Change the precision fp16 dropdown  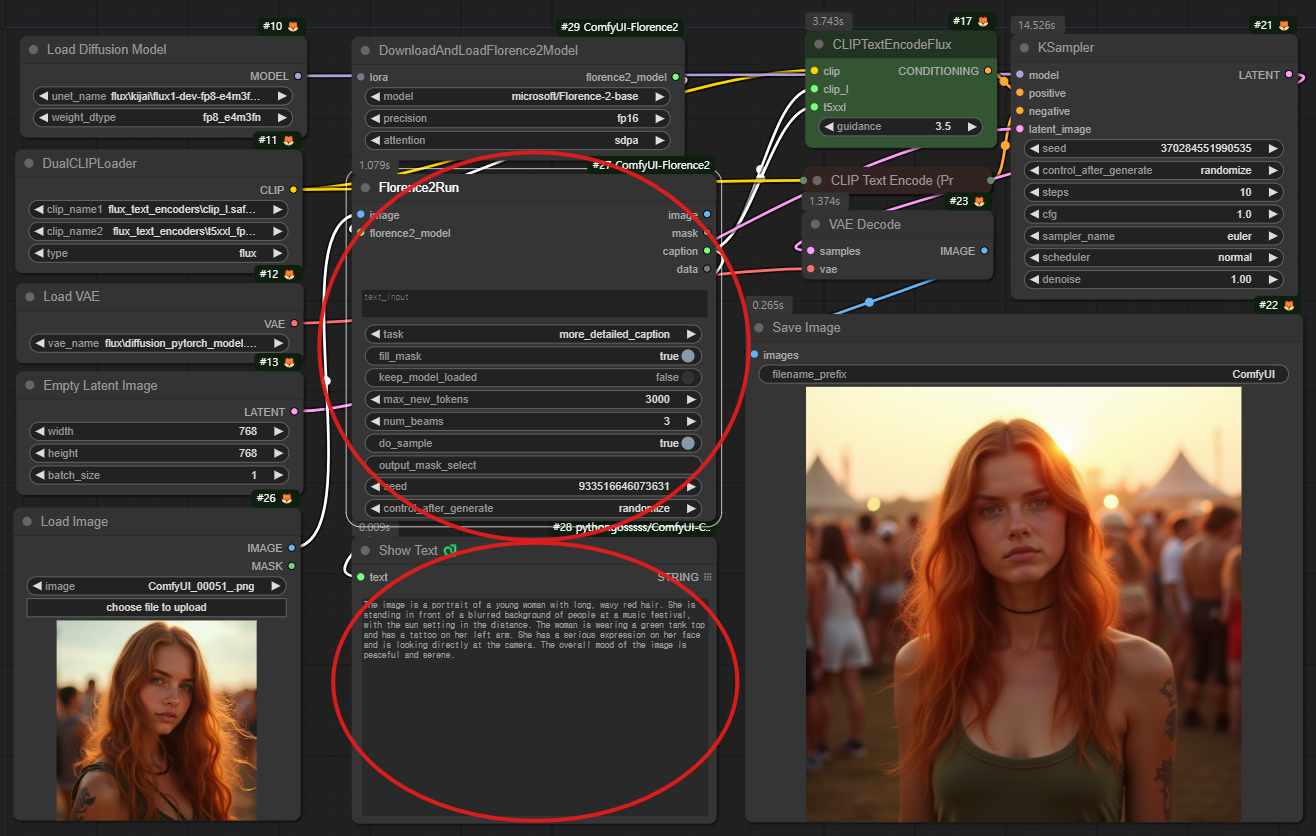tap(518, 118)
